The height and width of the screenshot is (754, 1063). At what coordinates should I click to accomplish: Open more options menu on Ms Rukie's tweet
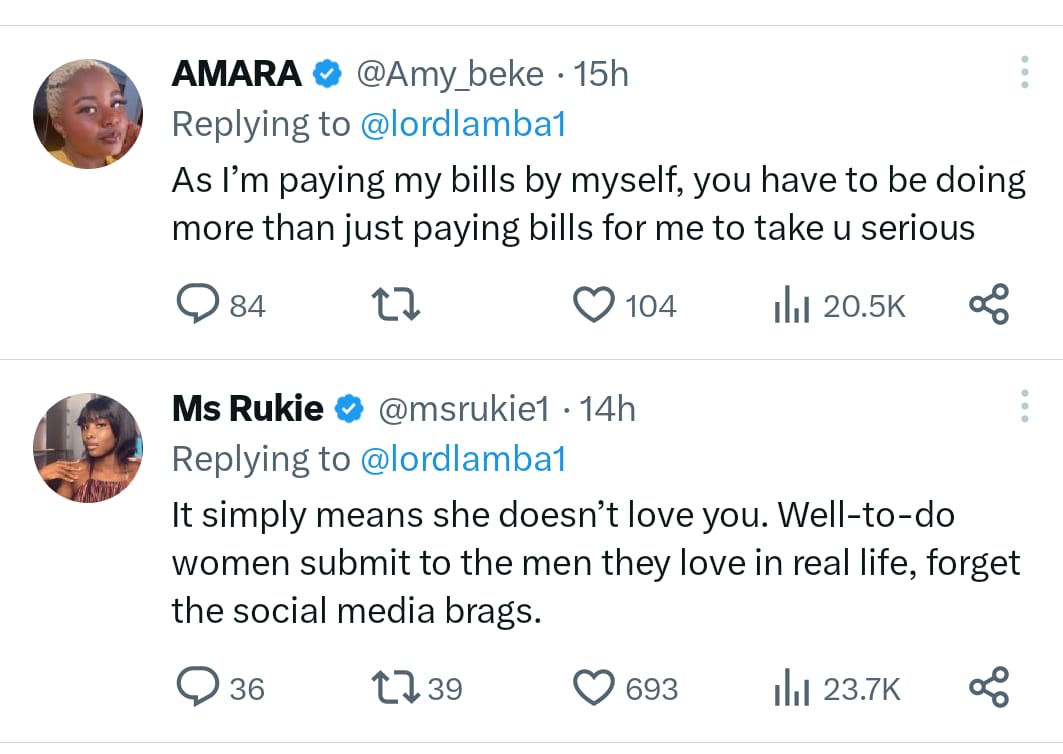pyautogui.click(x=1024, y=408)
